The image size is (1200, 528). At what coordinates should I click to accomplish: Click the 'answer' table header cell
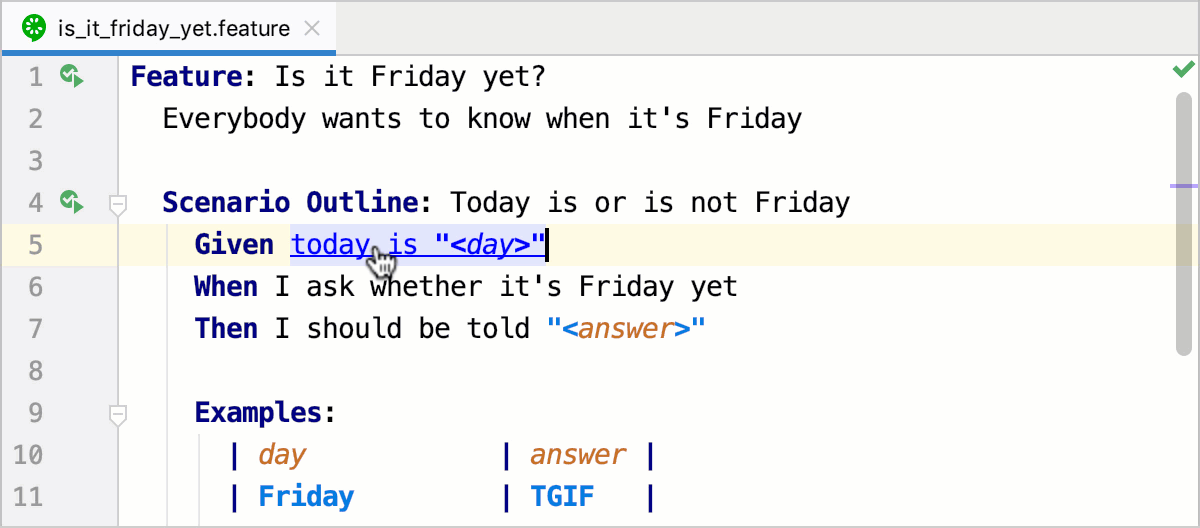(x=578, y=455)
